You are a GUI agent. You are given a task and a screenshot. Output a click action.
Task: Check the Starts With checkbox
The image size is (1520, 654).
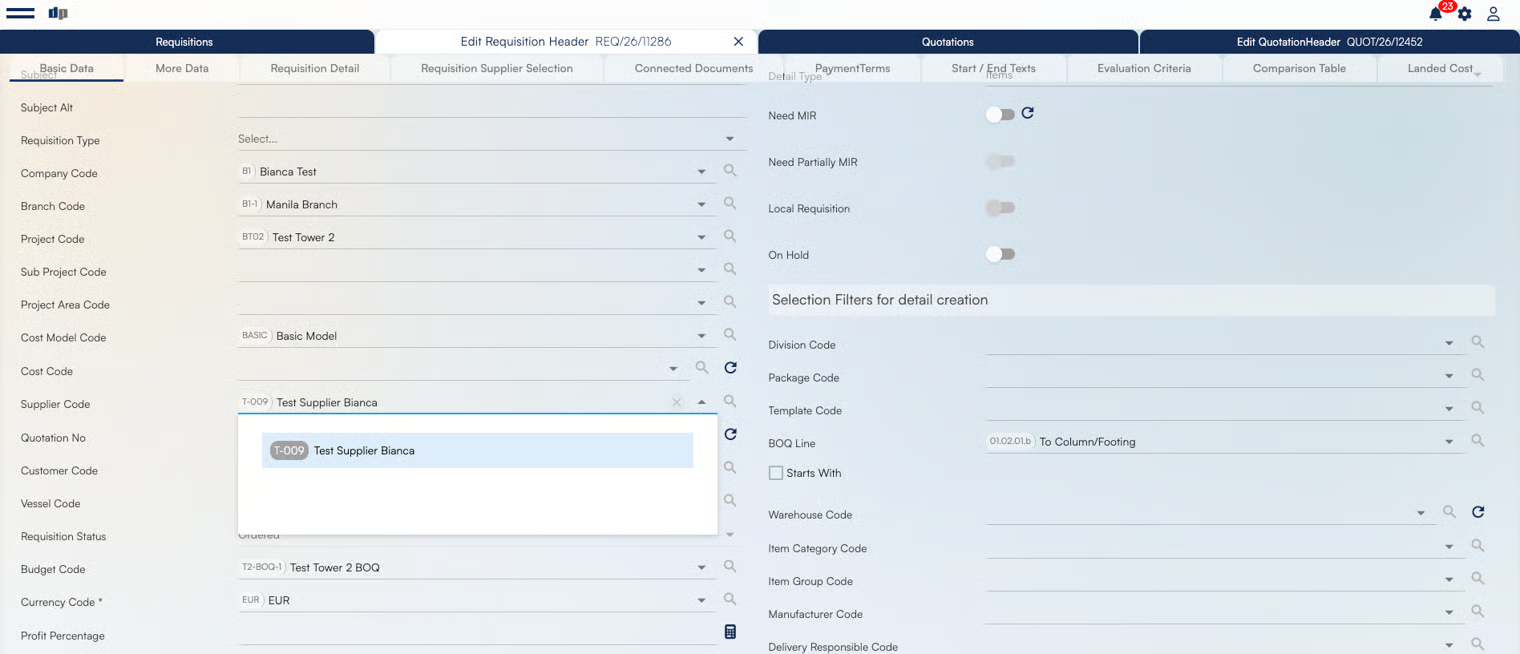[x=776, y=473]
